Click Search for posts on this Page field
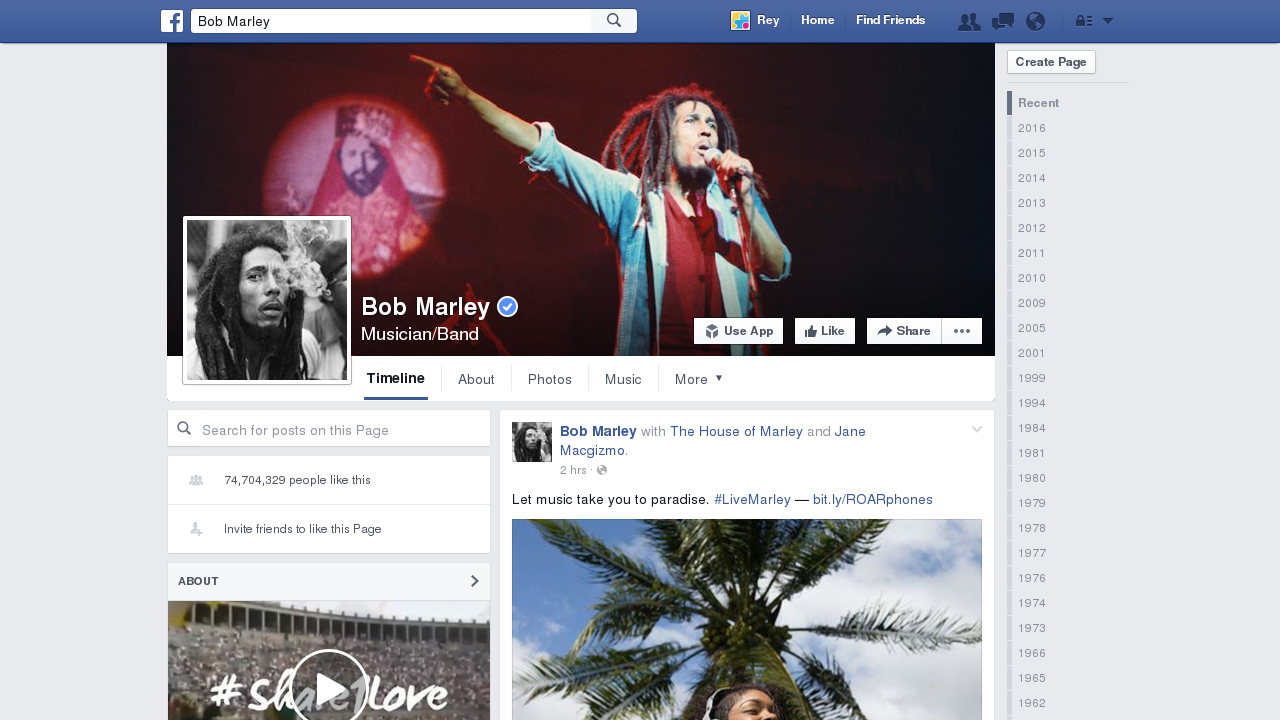Screen dimensions: 1280x720 tap(329, 429)
